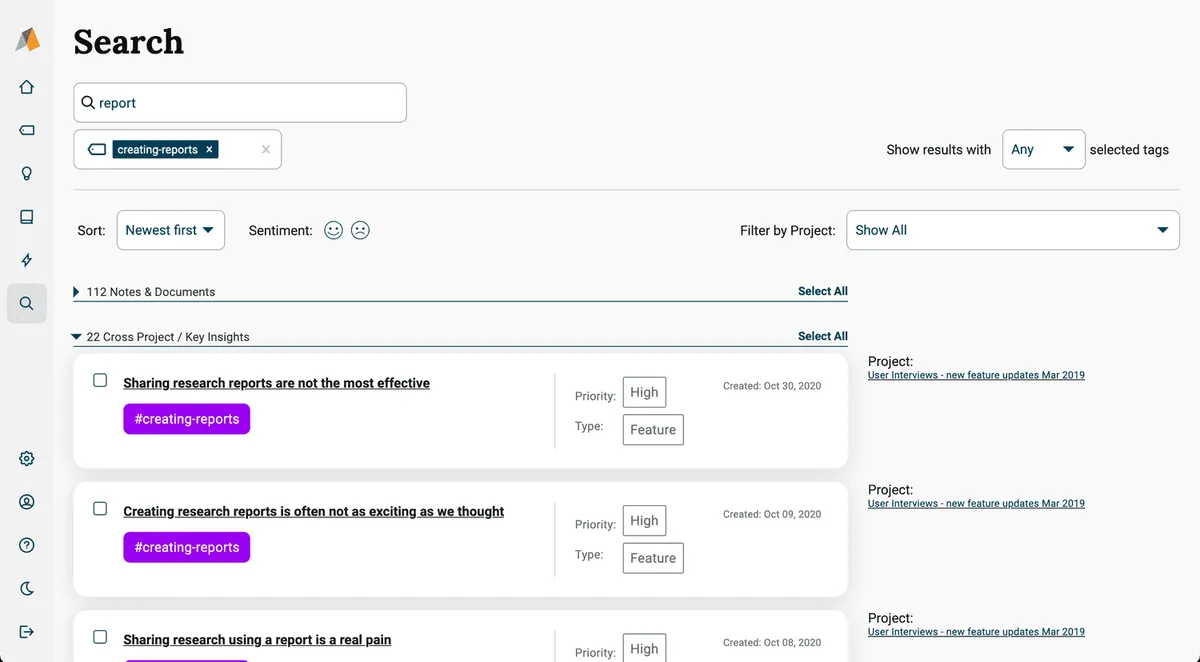This screenshot has height=662, width=1200.
Task: Open project link beside the Oct 08, 2020 insight
Action: pyautogui.click(x=976, y=631)
